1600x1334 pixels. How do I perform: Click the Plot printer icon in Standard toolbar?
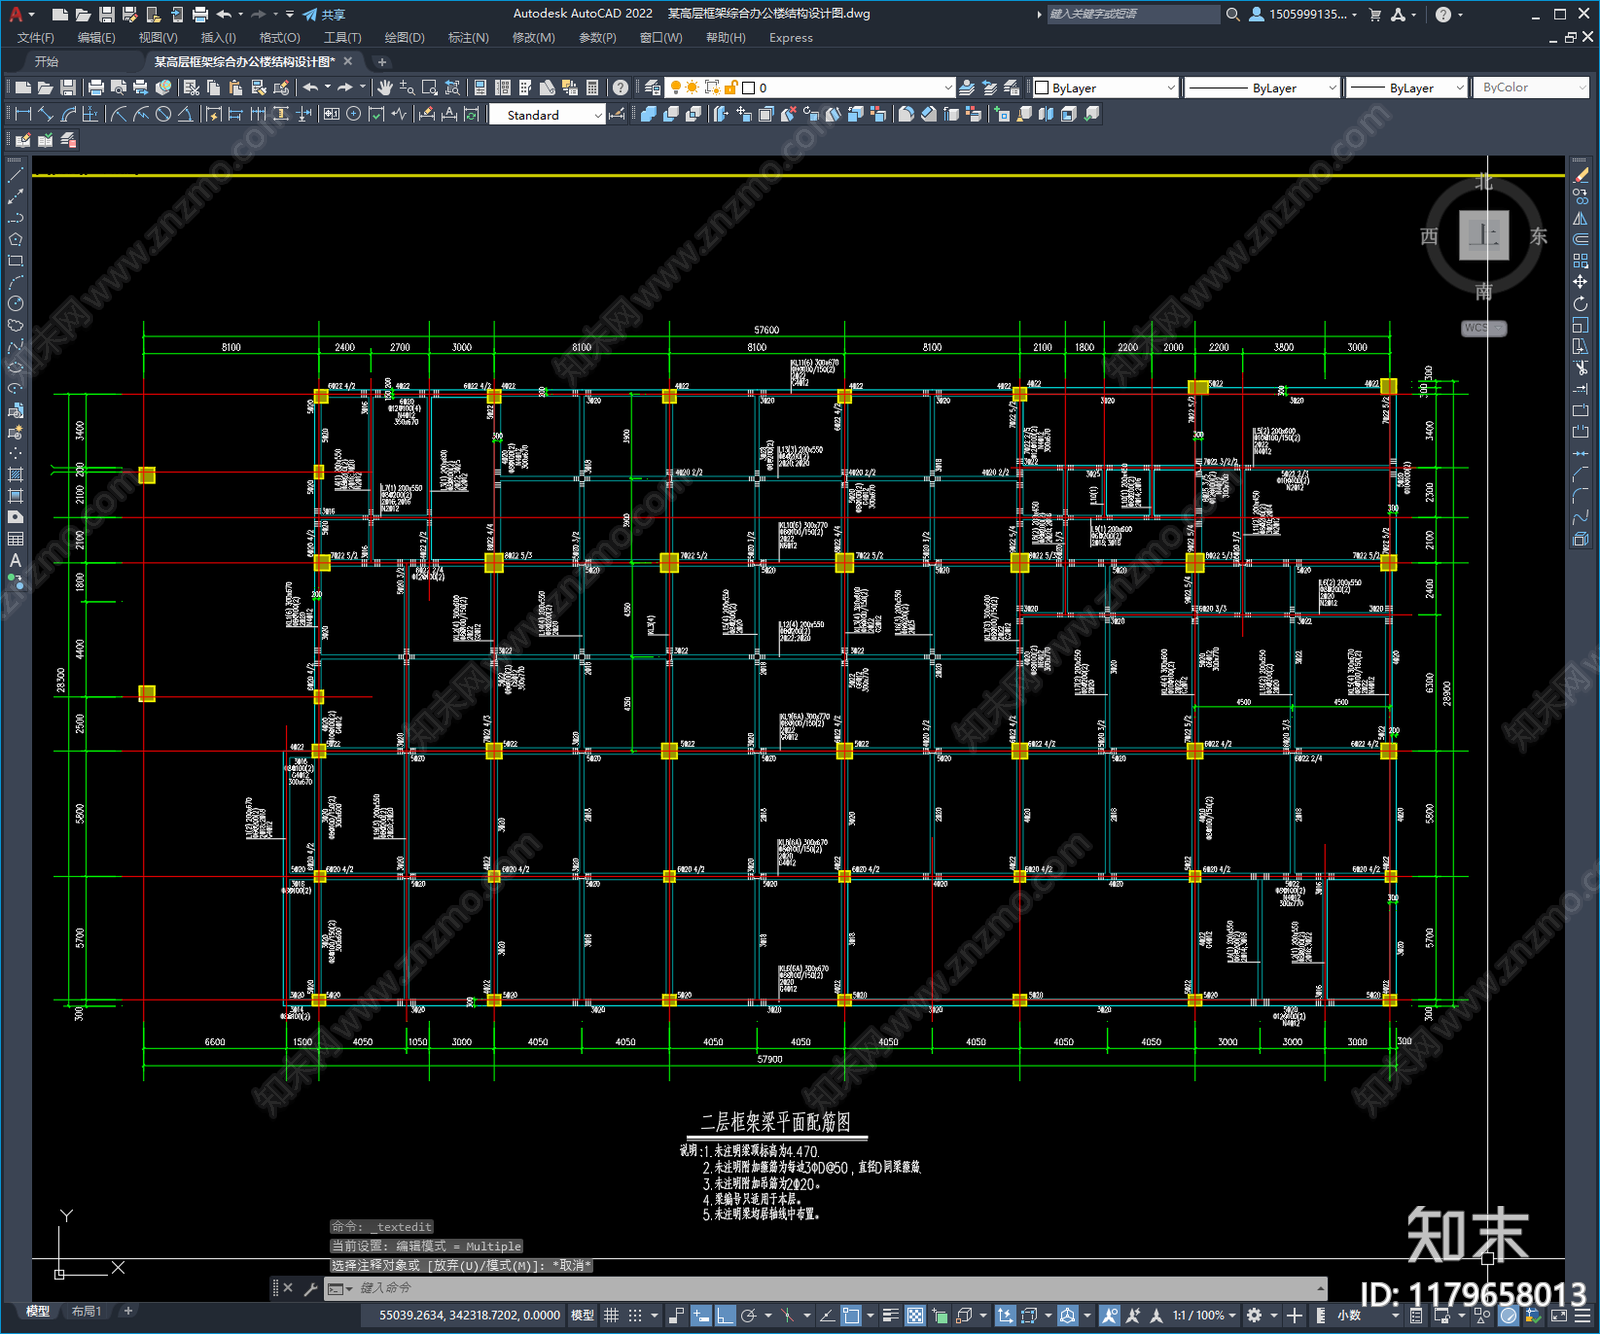tap(96, 88)
